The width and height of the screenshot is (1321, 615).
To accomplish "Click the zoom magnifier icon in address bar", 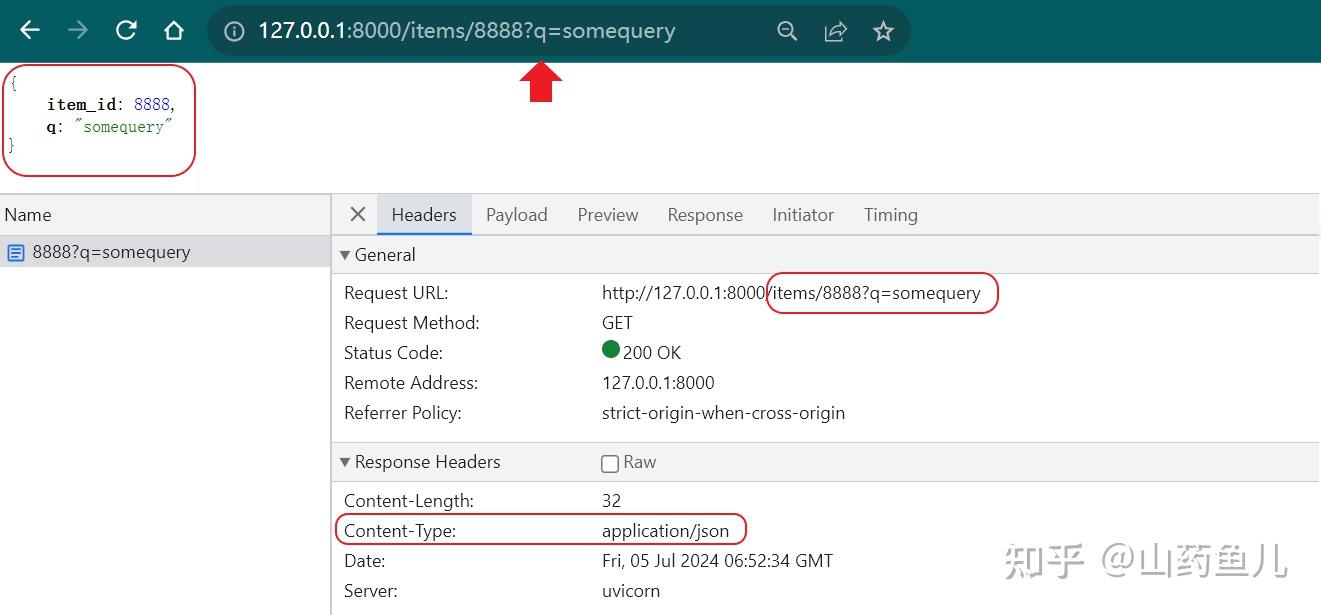I will pyautogui.click(x=787, y=31).
